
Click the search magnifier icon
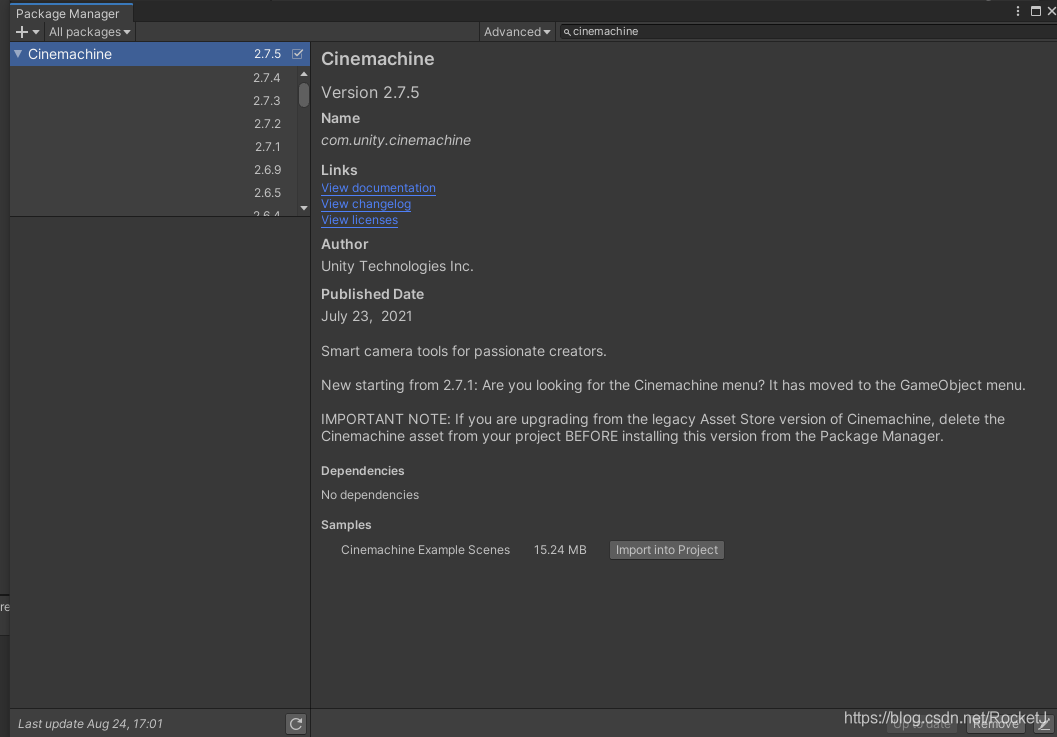click(x=567, y=32)
